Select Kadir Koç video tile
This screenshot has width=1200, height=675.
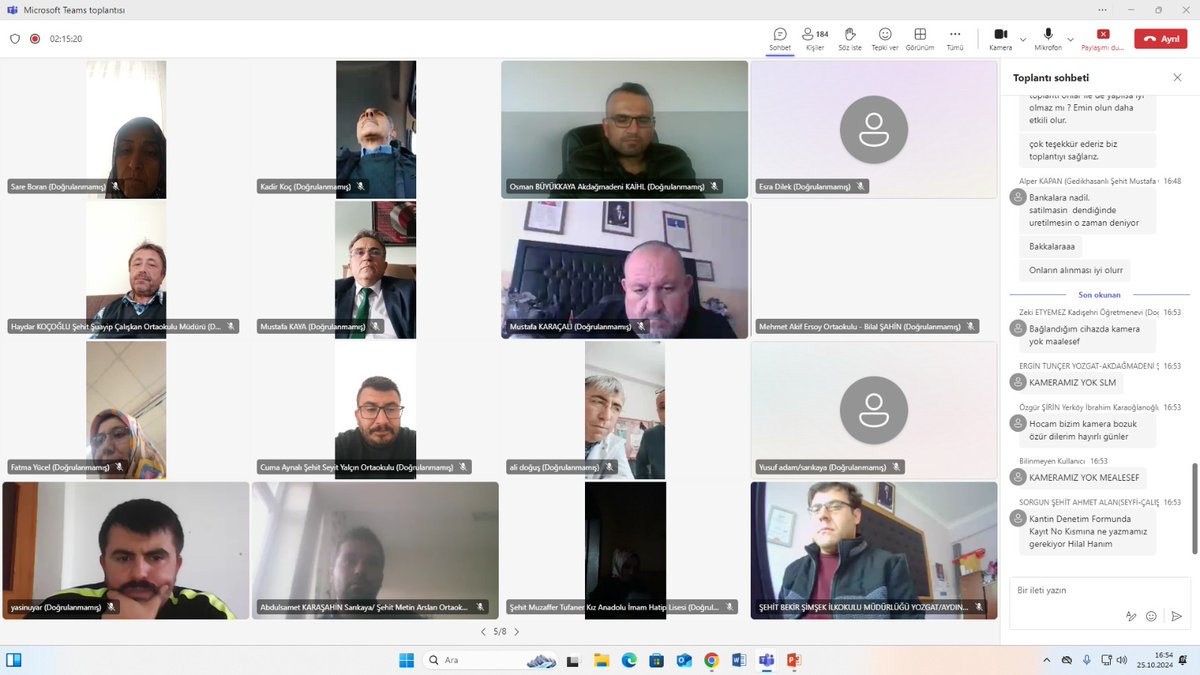point(375,129)
